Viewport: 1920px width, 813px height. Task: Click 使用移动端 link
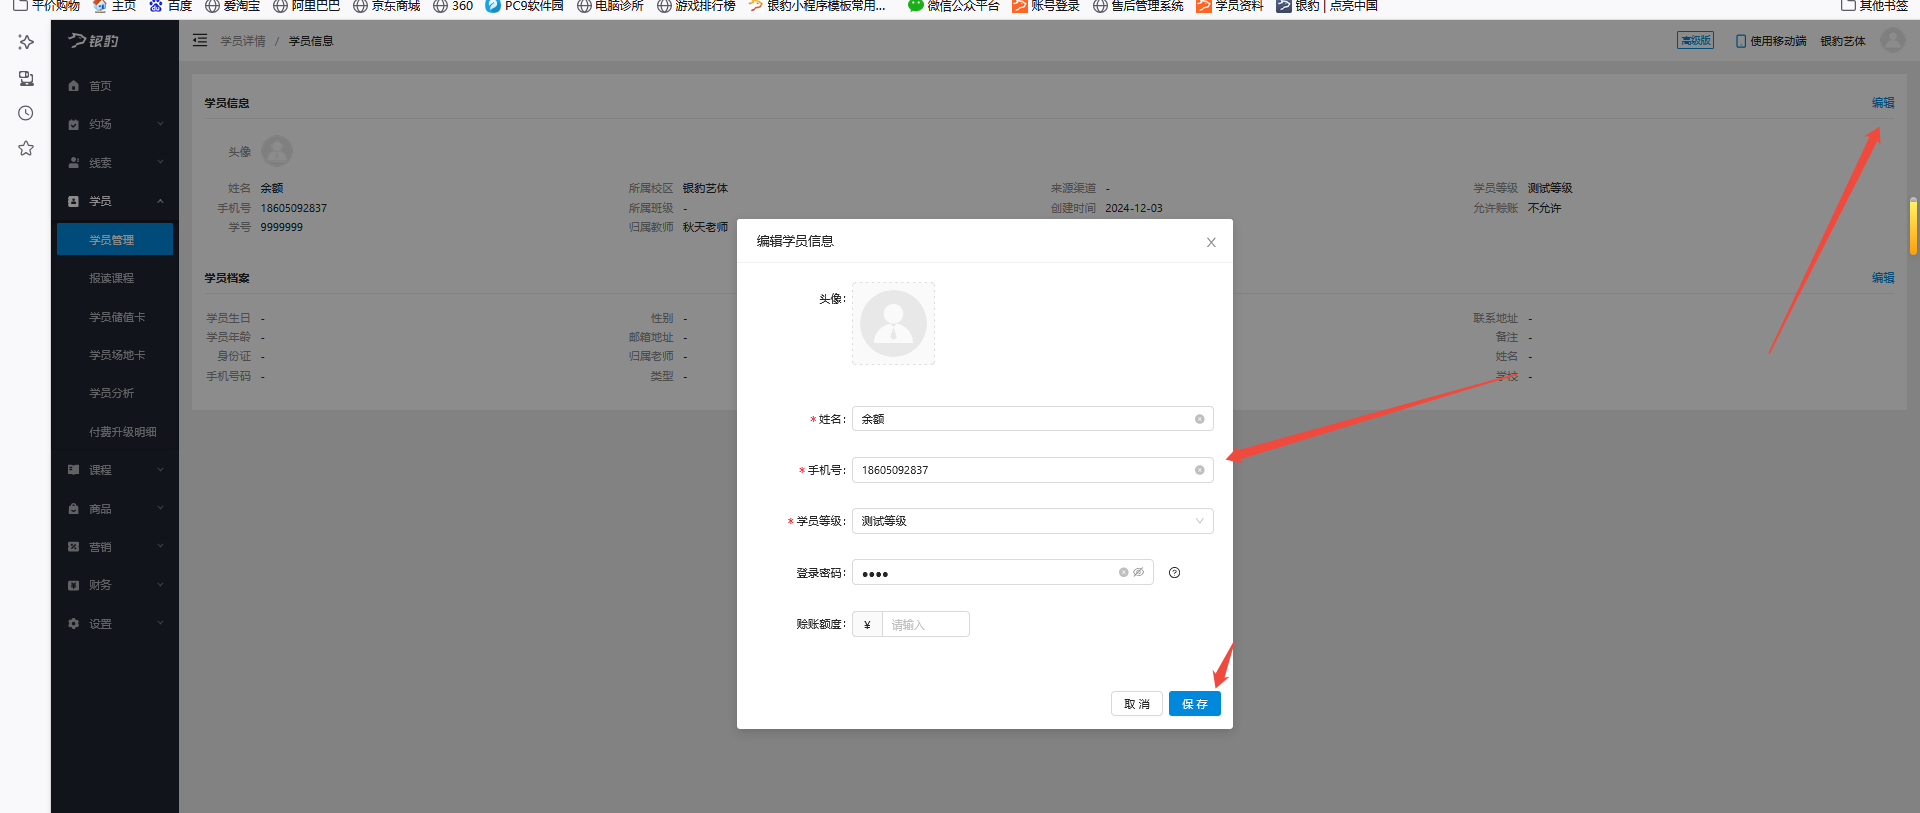pyautogui.click(x=1778, y=41)
